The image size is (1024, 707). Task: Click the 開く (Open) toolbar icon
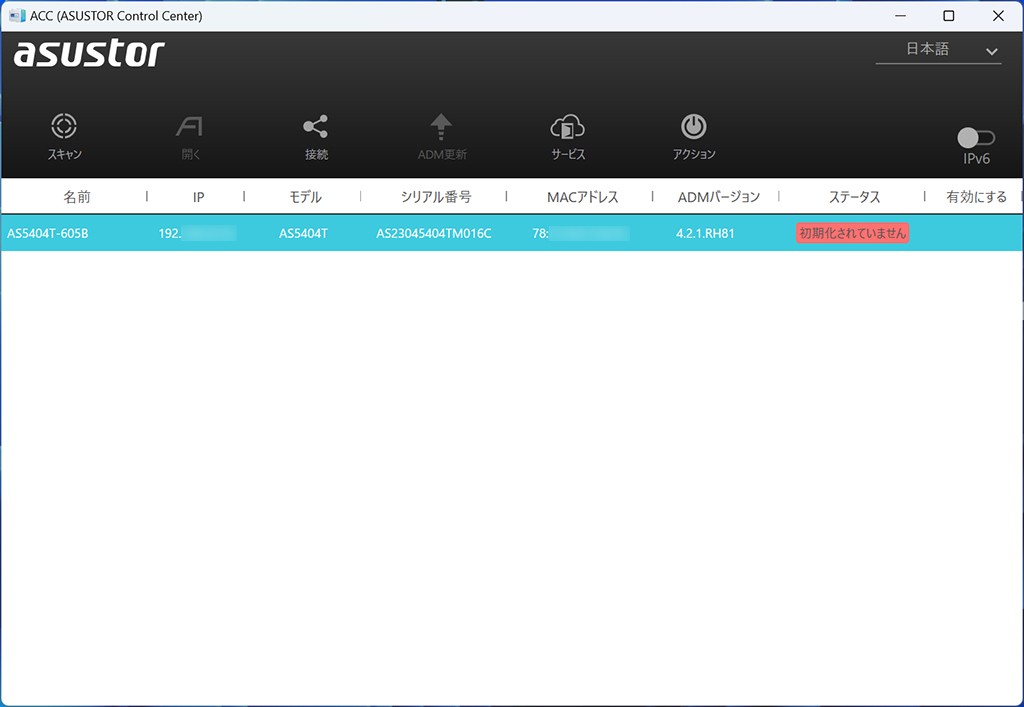[189, 127]
